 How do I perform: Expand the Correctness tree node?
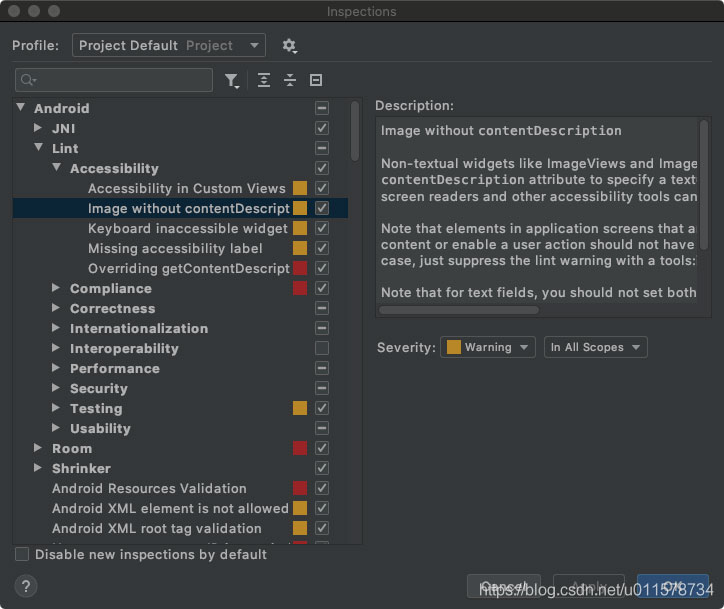pos(57,308)
